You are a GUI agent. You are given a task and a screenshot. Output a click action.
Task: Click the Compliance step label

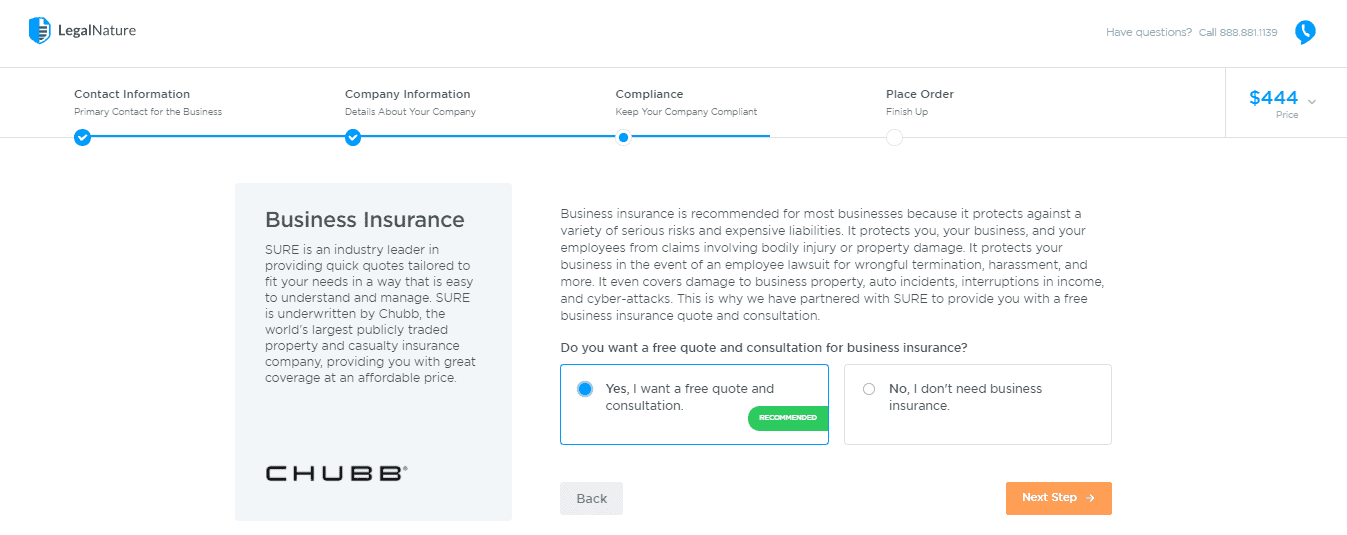click(x=649, y=94)
